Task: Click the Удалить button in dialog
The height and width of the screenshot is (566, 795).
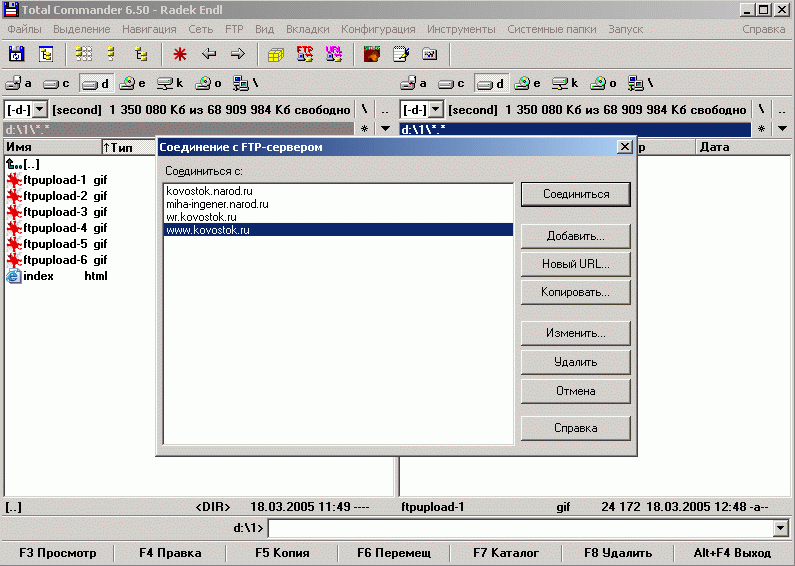Action: pyautogui.click(x=576, y=362)
